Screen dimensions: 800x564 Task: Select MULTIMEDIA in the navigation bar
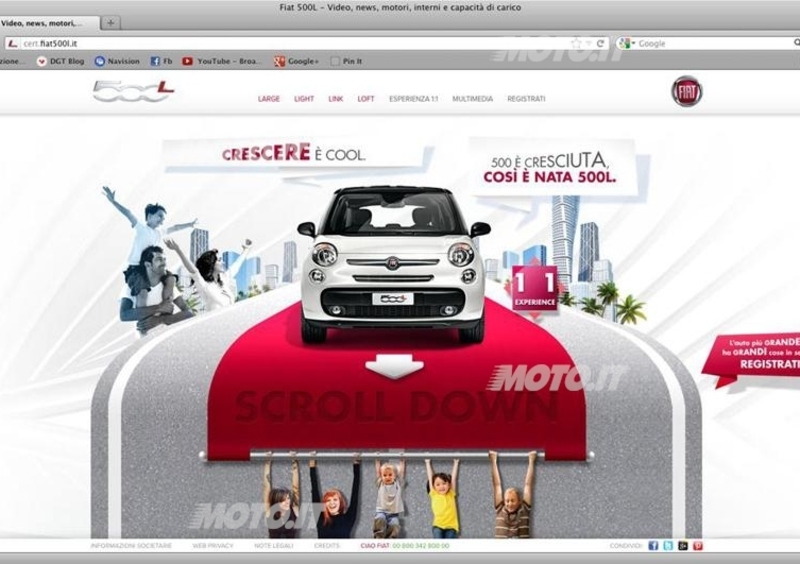click(472, 99)
